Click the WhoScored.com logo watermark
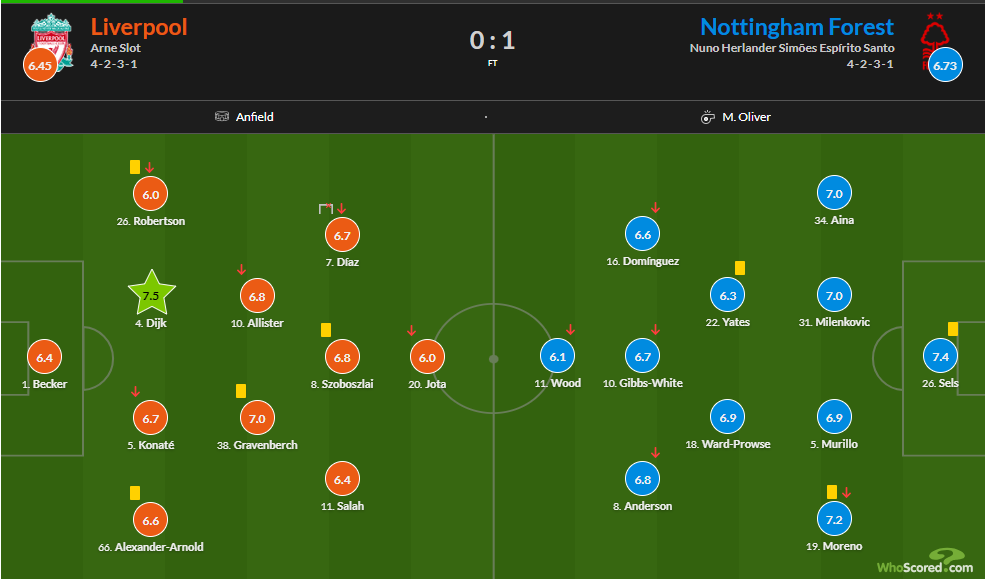This screenshot has width=985, height=579. click(x=925, y=561)
